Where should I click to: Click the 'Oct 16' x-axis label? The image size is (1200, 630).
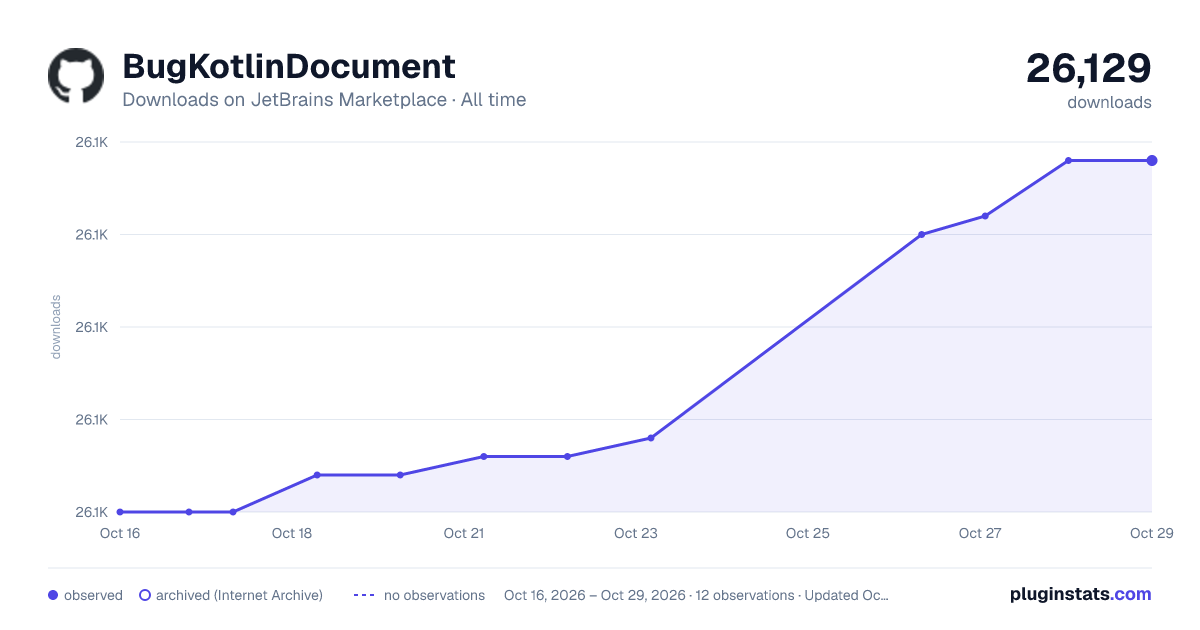click(119, 533)
